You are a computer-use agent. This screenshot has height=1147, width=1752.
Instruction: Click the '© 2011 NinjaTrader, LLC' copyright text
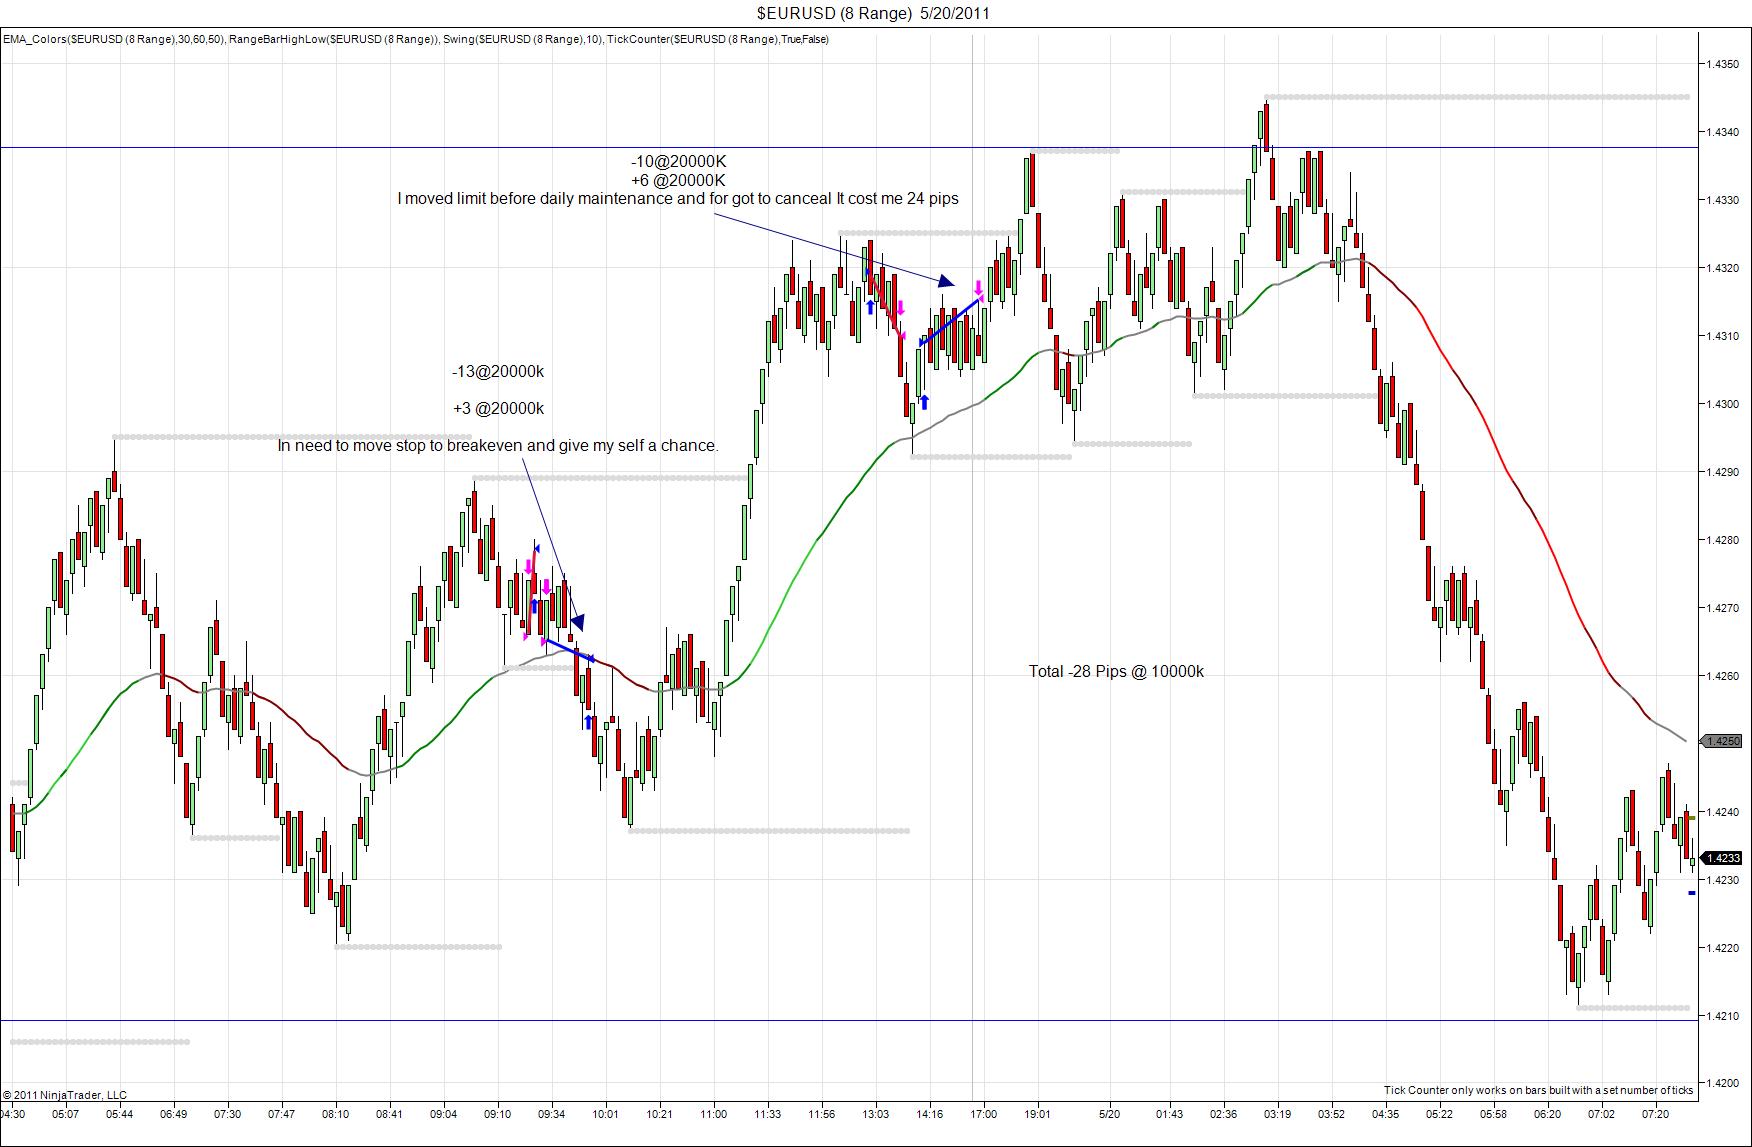coord(65,1095)
